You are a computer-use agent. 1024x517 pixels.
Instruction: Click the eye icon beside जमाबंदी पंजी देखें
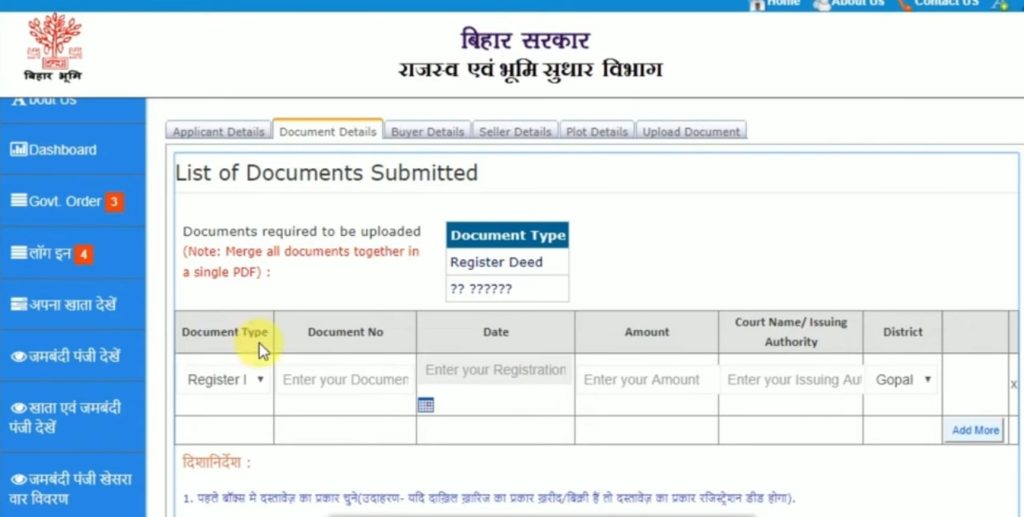[19, 356]
